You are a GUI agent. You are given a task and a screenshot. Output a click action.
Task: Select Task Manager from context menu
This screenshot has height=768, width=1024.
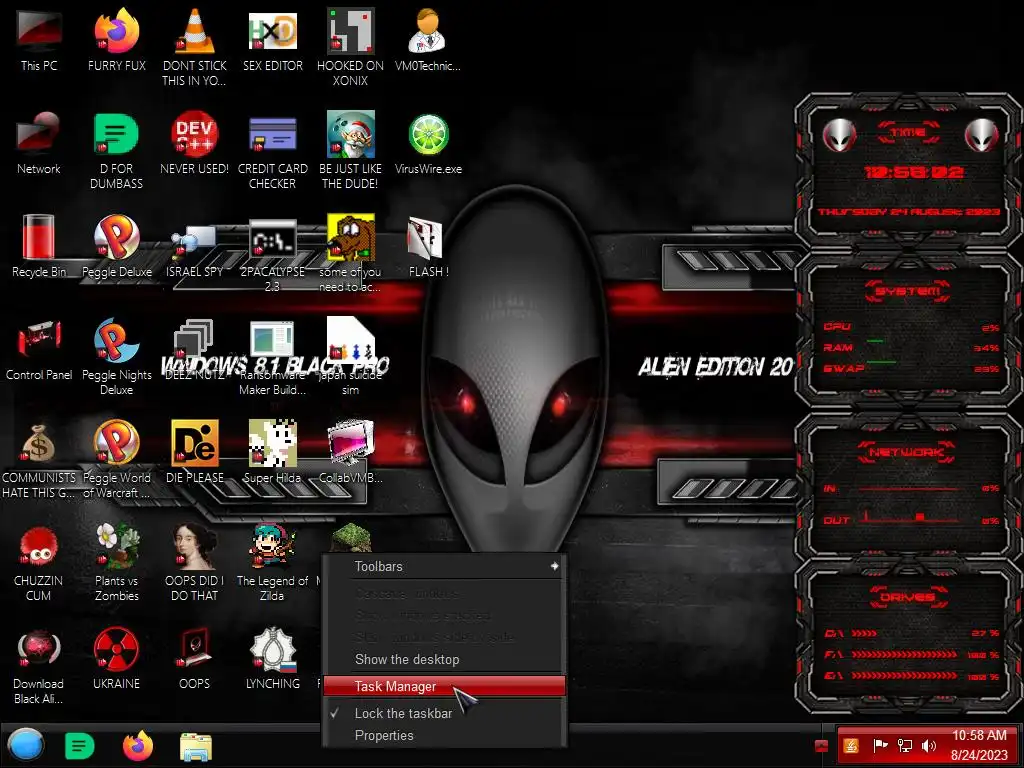pos(444,686)
